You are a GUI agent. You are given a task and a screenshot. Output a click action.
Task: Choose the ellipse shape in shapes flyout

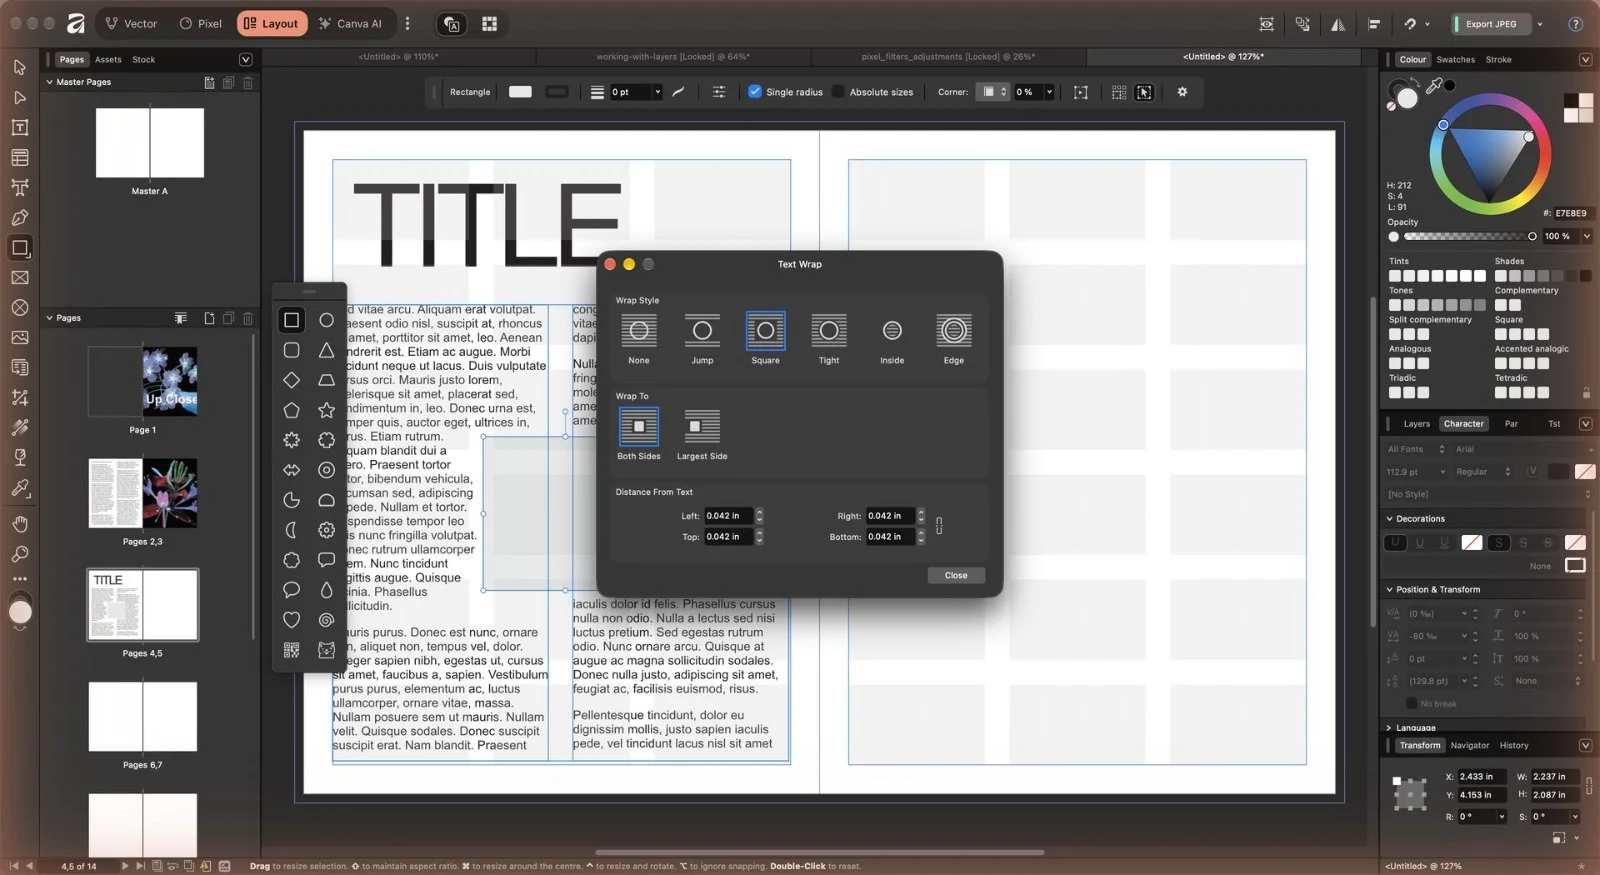click(x=326, y=320)
